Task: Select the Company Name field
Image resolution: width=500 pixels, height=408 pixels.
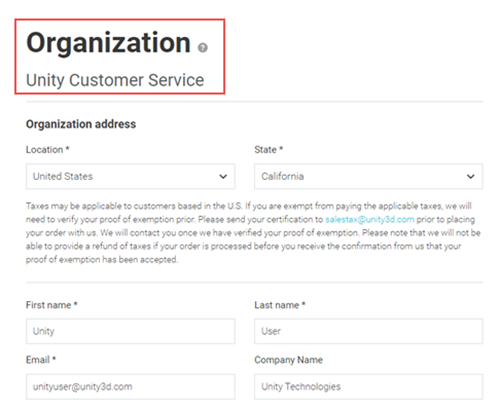Action: pyautogui.click(x=368, y=387)
